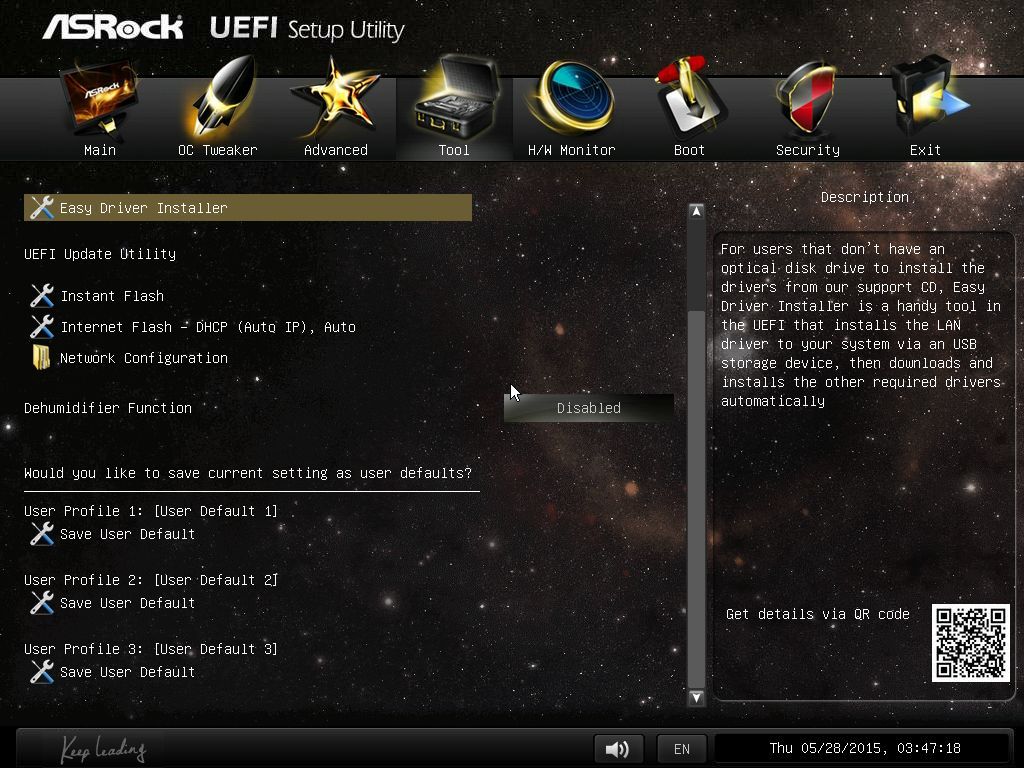Click 'Get details via QR code' text
The width and height of the screenshot is (1024, 768).
click(818, 614)
